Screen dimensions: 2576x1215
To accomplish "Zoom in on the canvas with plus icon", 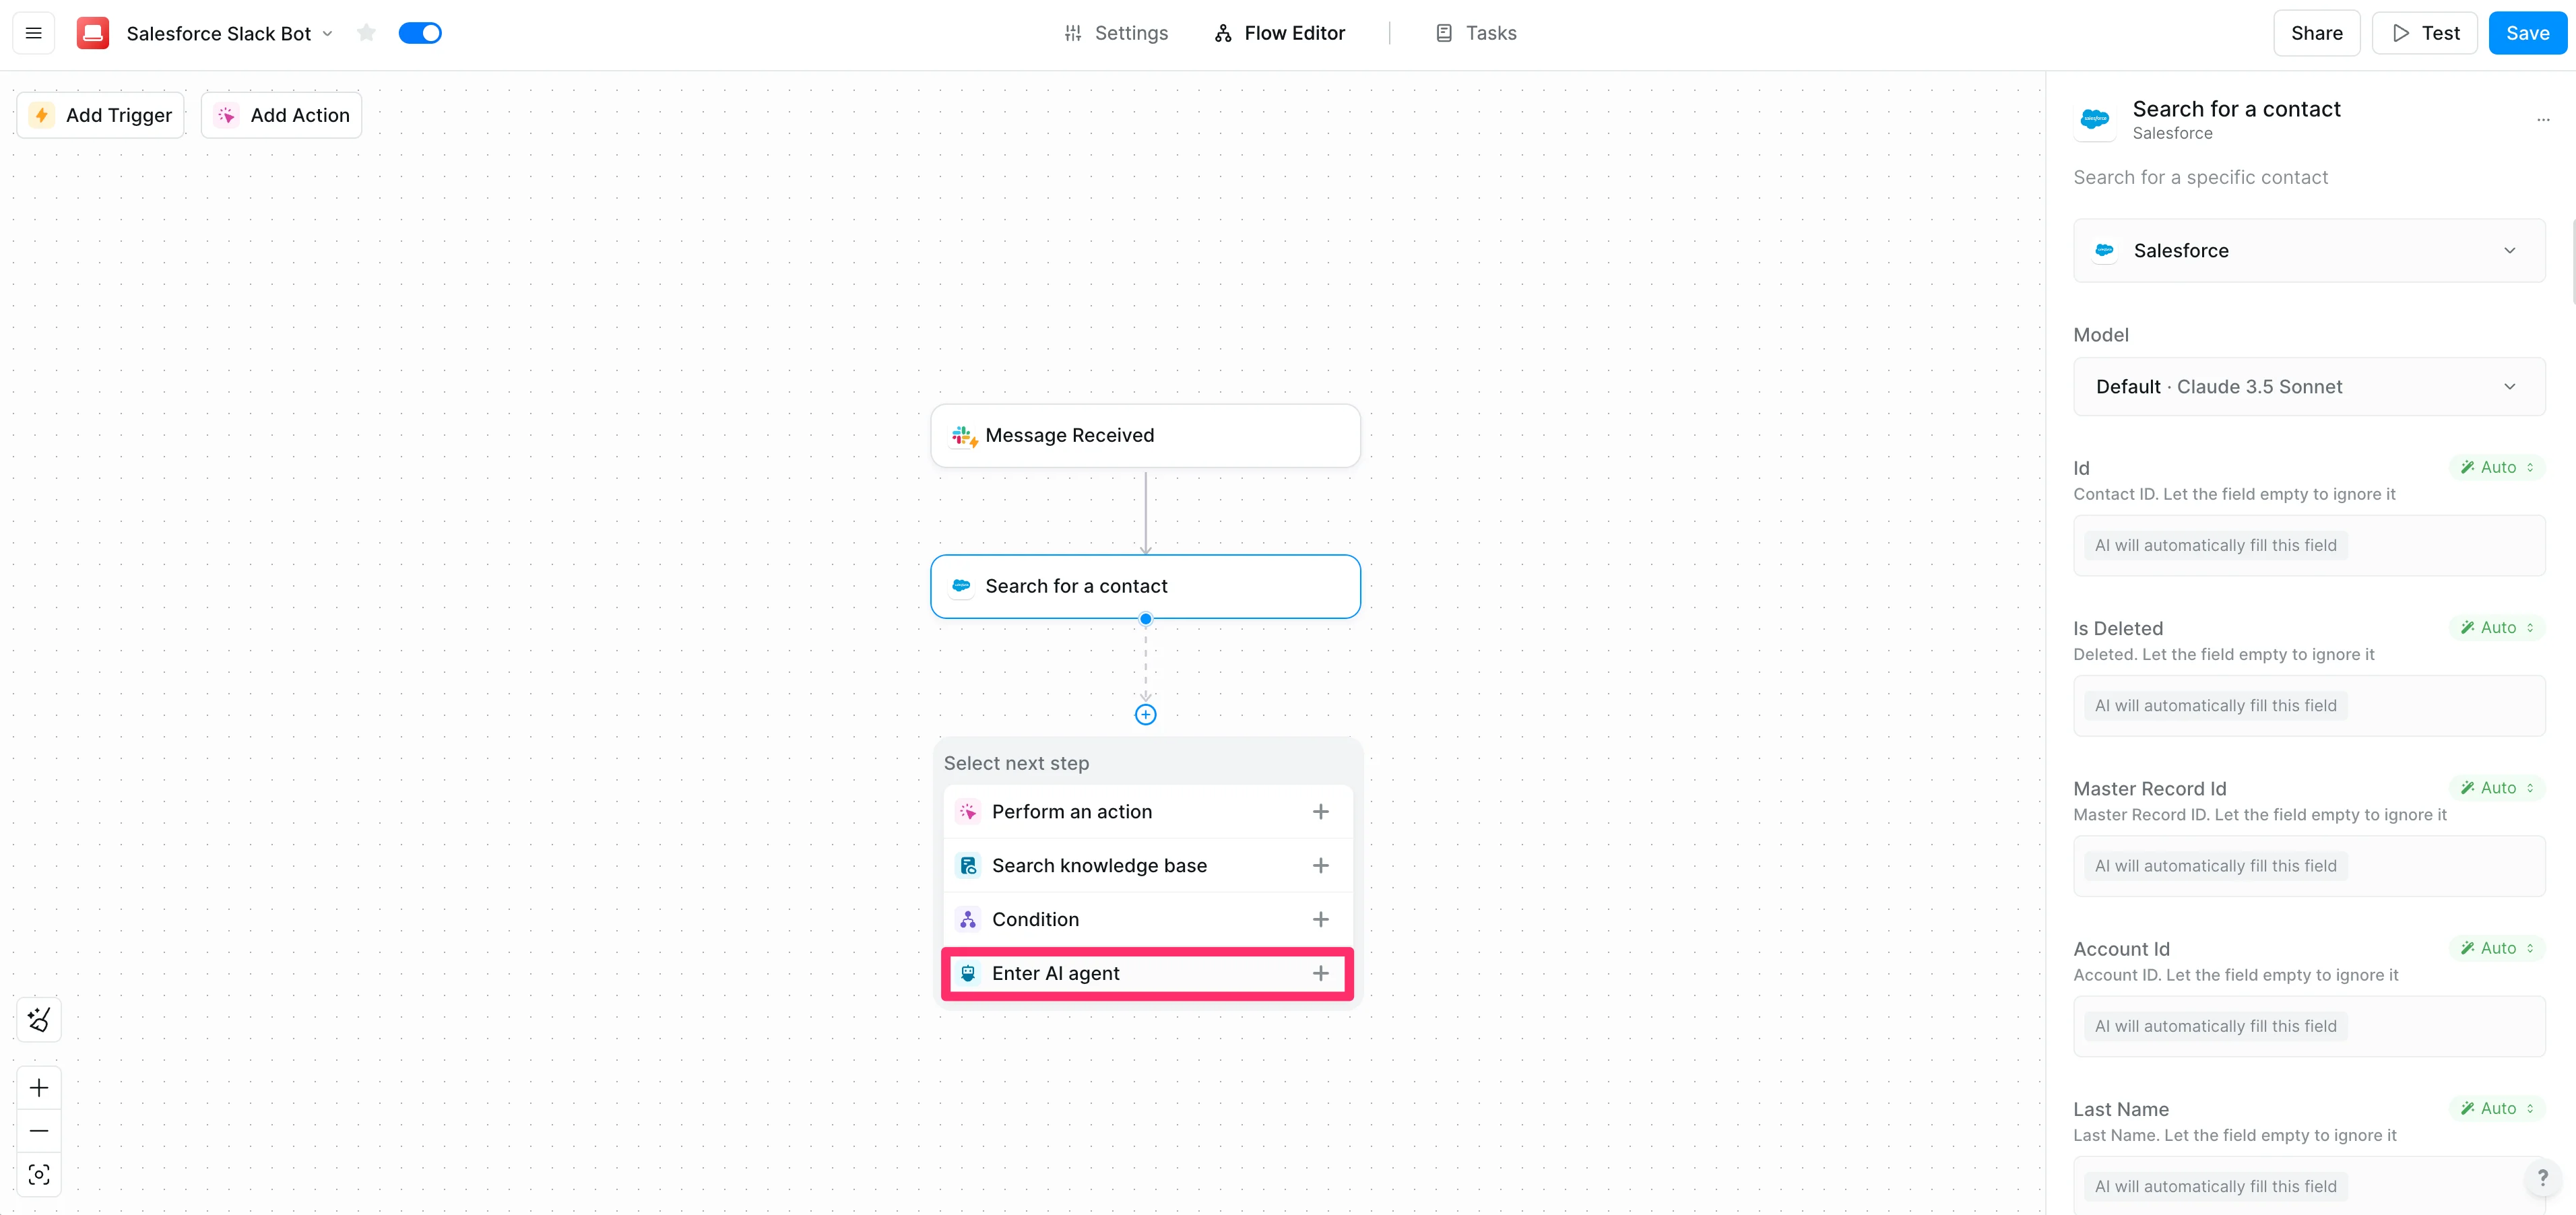I will point(39,1088).
